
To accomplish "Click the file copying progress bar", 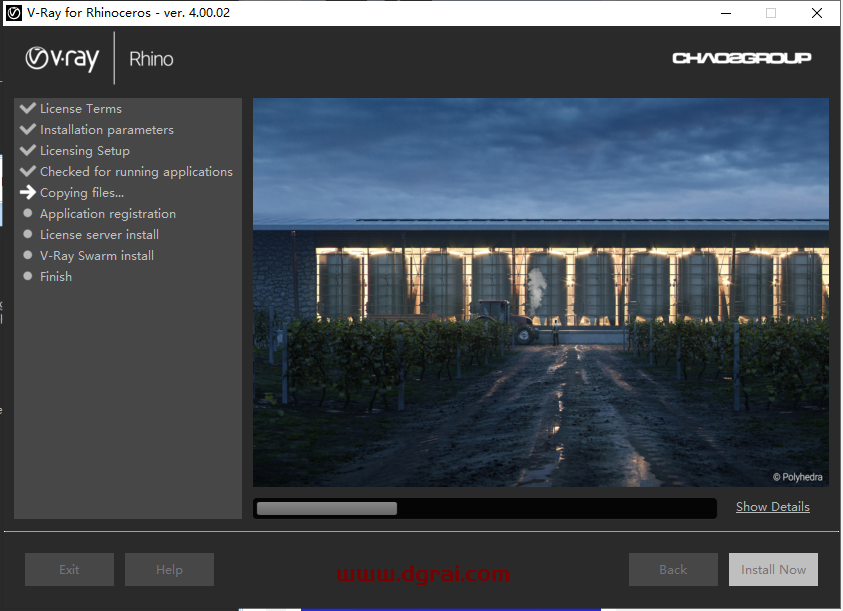I will 484,508.
